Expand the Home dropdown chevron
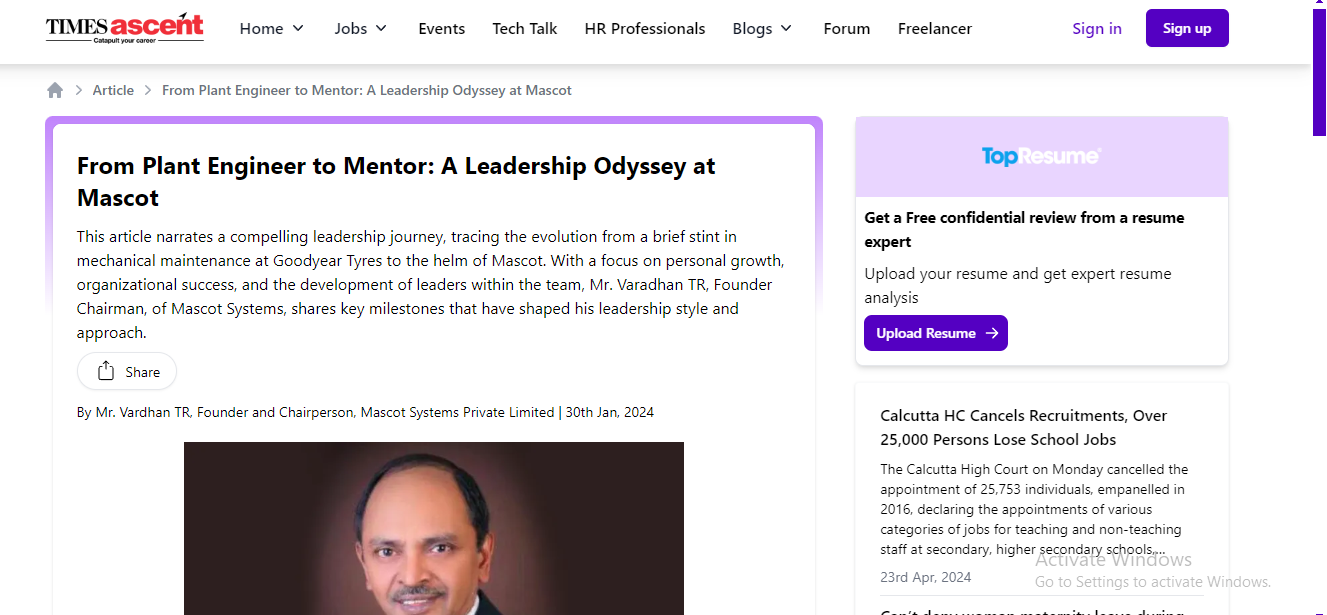The height and width of the screenshot is (615, 1327). click(298, 29)
